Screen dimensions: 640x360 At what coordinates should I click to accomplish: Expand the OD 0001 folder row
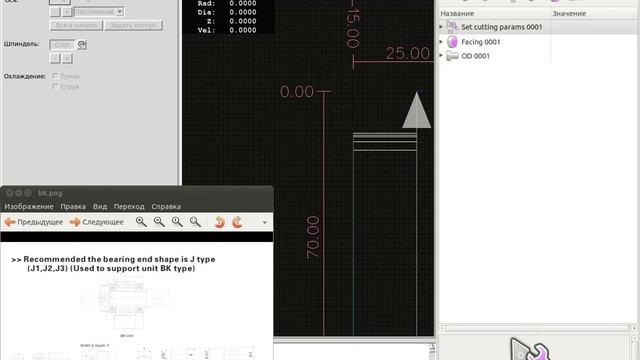point(441,56)
